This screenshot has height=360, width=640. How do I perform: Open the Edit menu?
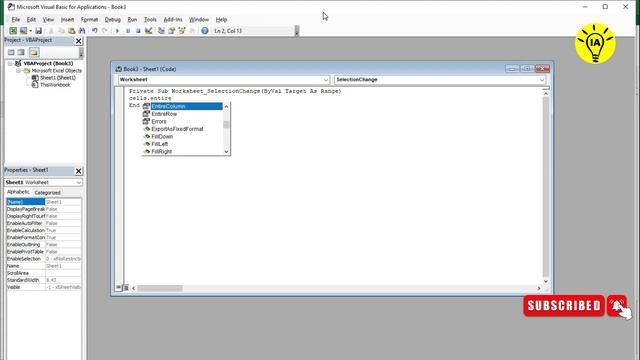pos(31,20)
